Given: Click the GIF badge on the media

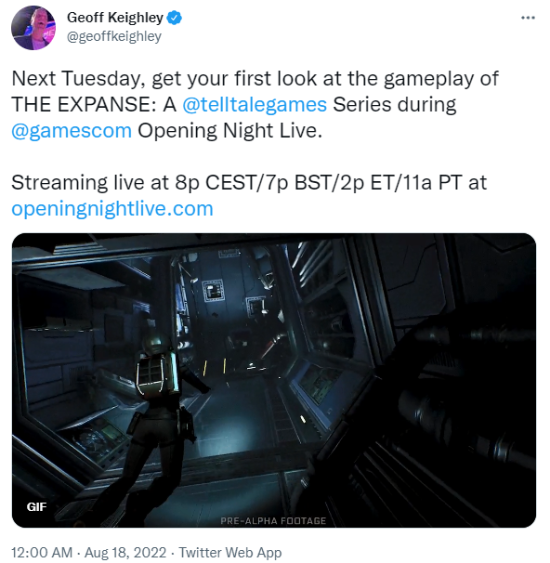Looking at the screenshot, I should pos(36,507).
